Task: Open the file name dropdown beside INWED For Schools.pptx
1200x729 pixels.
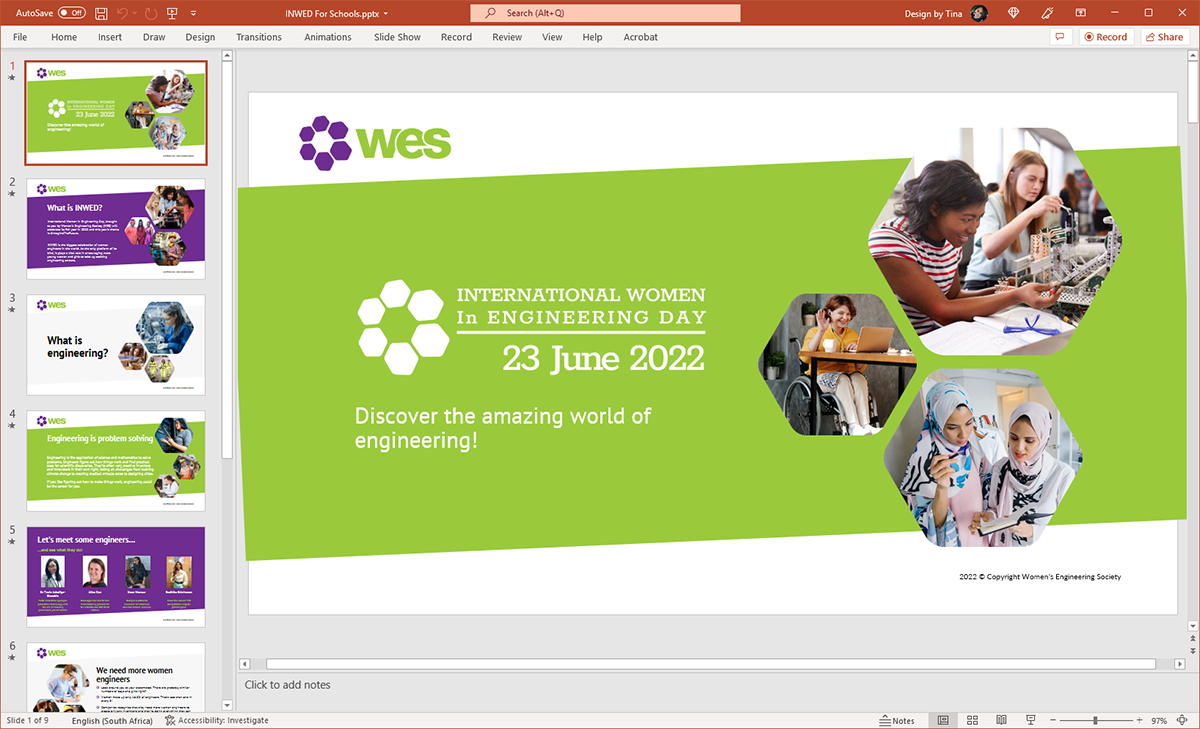Action: pyautogui.click(x=386, y=14)
